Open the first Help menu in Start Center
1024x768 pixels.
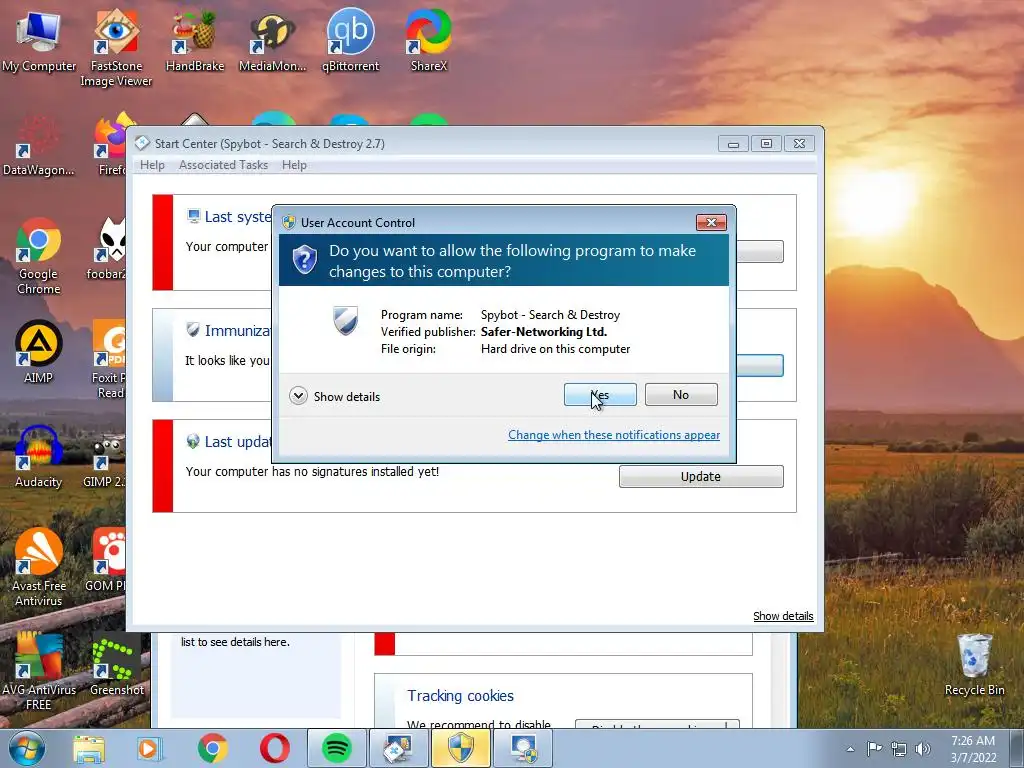[x=152, y=165]
